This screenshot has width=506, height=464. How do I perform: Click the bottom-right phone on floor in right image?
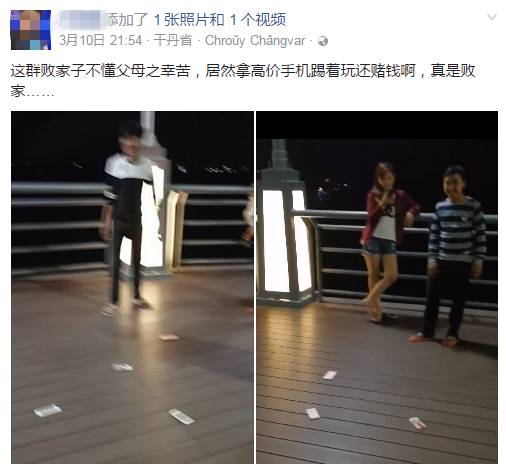(417, 423)
